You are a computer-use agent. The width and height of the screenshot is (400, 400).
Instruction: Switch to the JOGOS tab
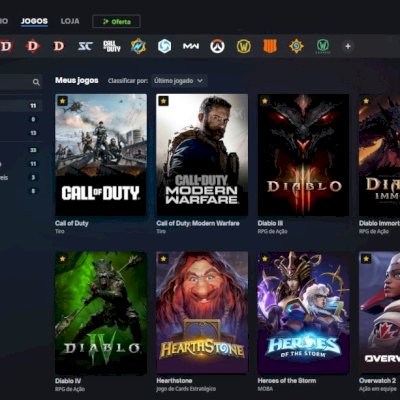pyautogui.click(x=34, y=22)
